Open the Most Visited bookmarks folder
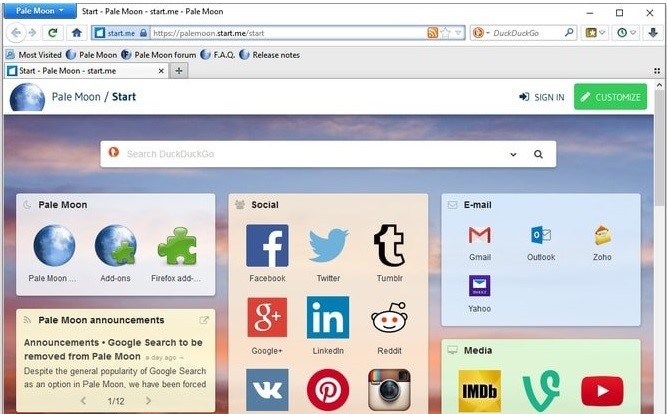667x414 pixels. point(34,55)
